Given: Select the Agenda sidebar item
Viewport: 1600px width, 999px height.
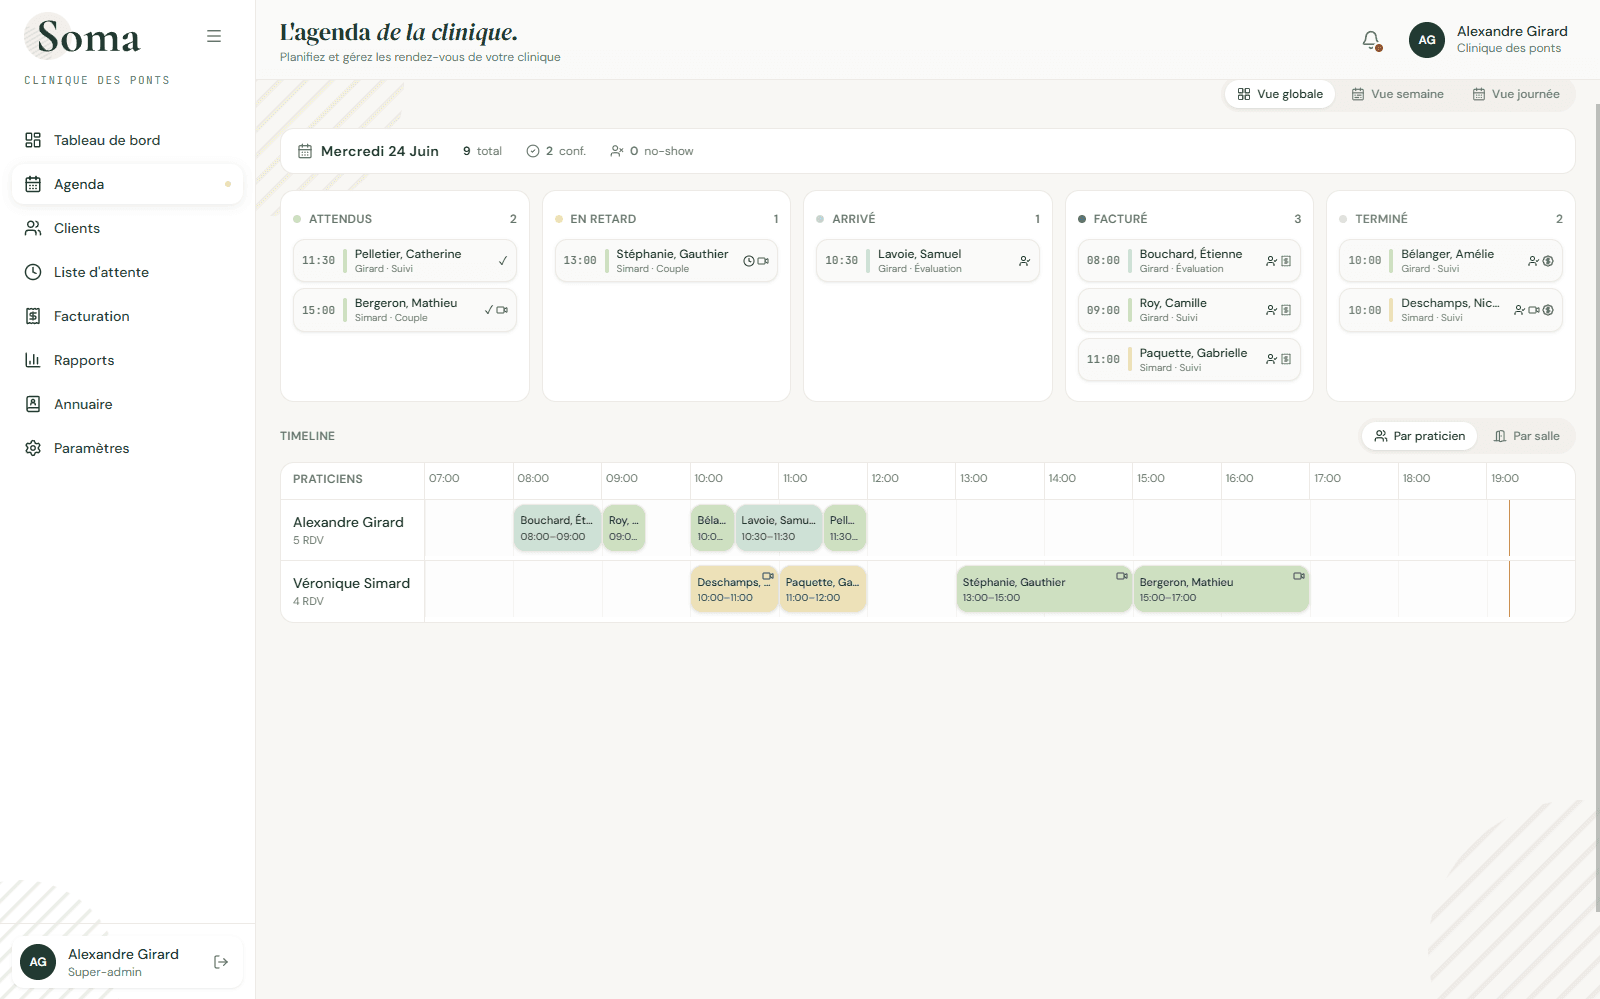Looking at the screenshot, I should pyautogui.click(x=127, y=184).
